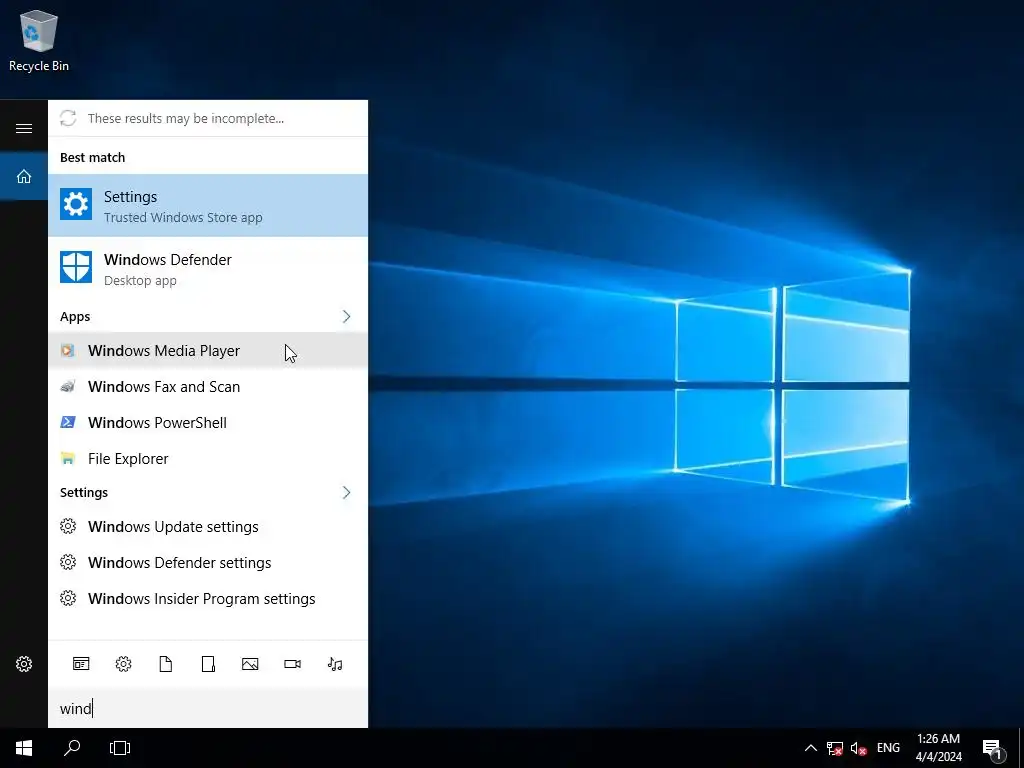Open the Recycle Bin desktop icon
The width and height of the screenshot is (1024, 768).
pos(39,40)
